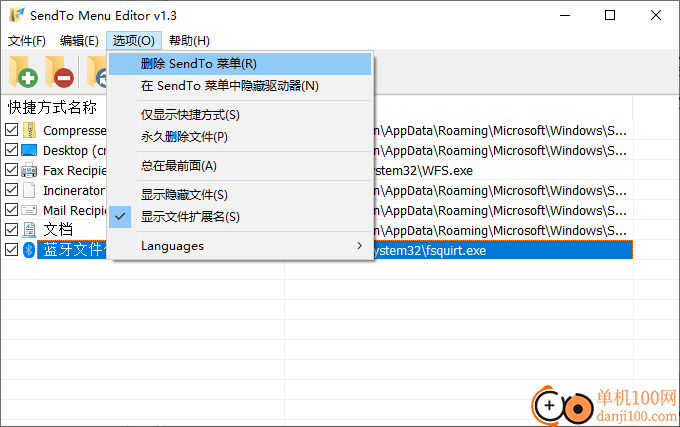The height and width of the screenshot is (427, 680).
Task: Uncheck the 蓝牙文件 row checkbox
Action: 11,249
